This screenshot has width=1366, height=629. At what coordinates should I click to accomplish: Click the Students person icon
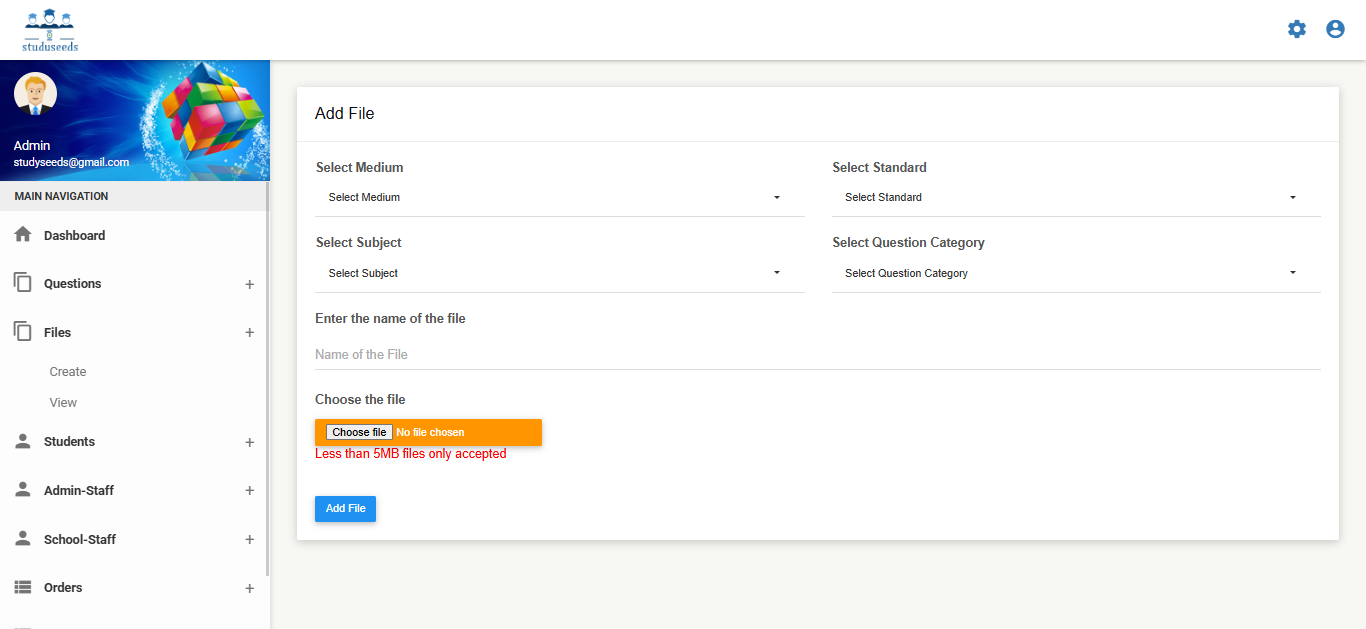[23, 441]
